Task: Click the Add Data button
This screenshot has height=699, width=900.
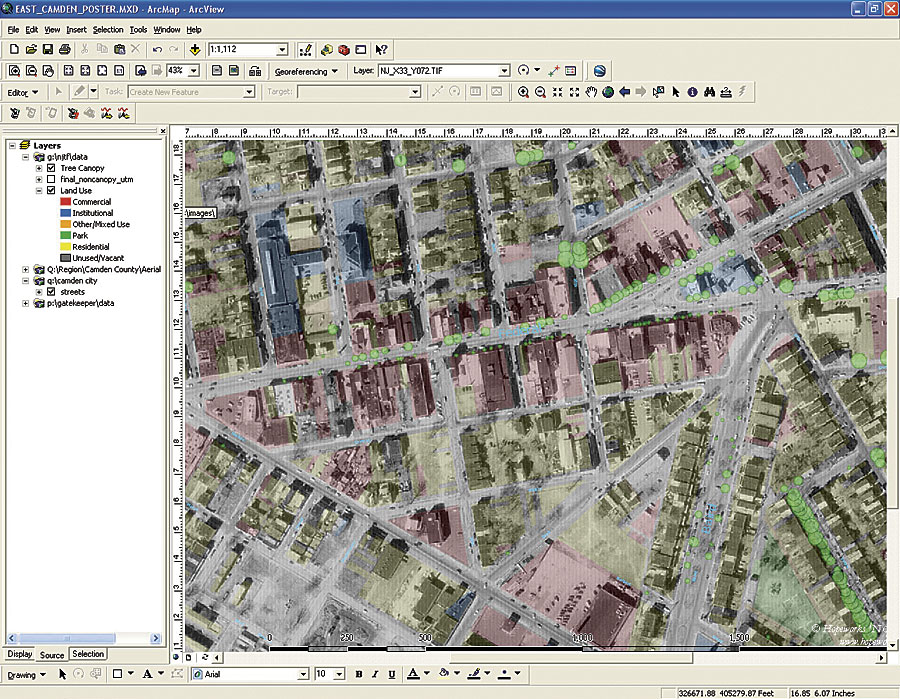Action: 194,49
